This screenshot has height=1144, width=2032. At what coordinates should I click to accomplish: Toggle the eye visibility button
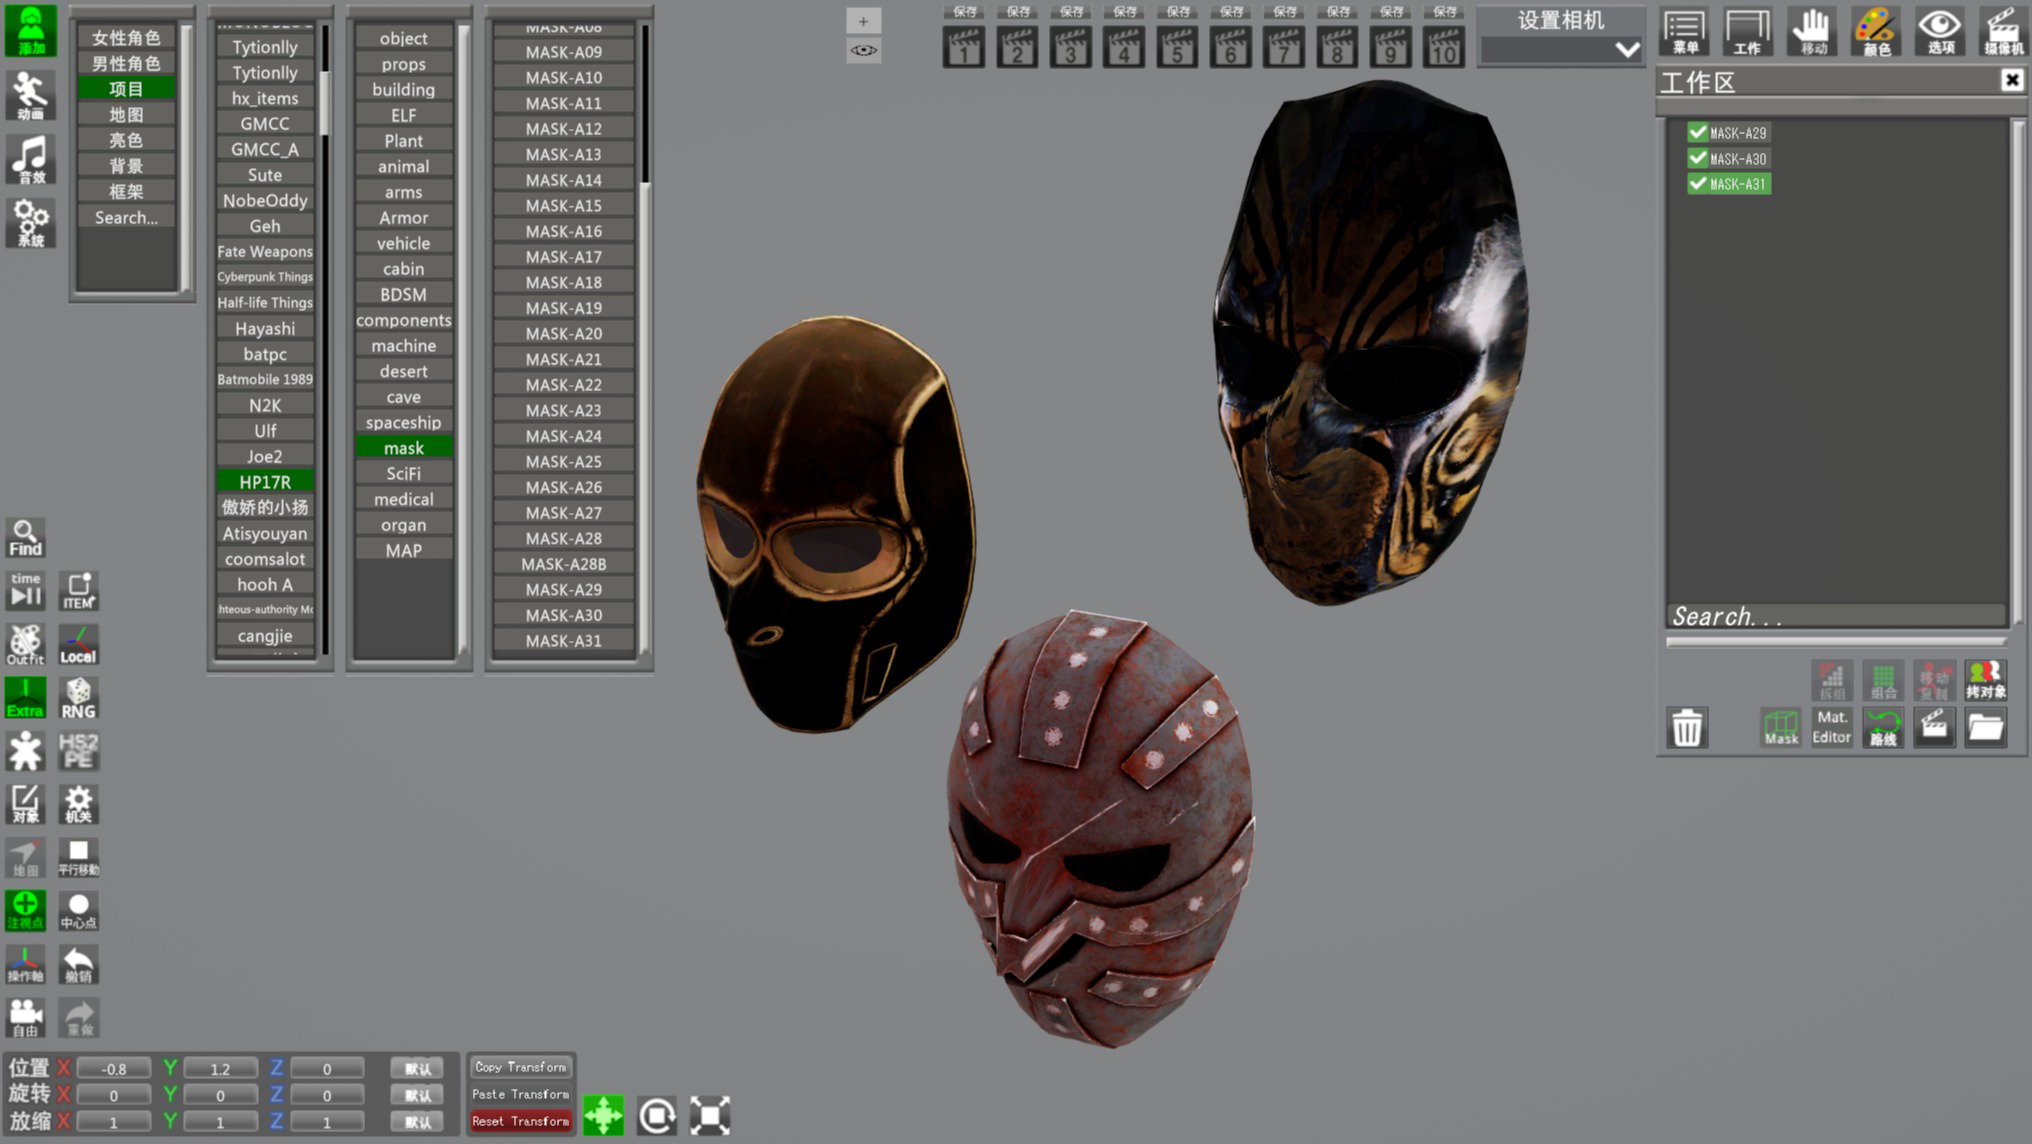pyautogui.click(x=864, y=50)
